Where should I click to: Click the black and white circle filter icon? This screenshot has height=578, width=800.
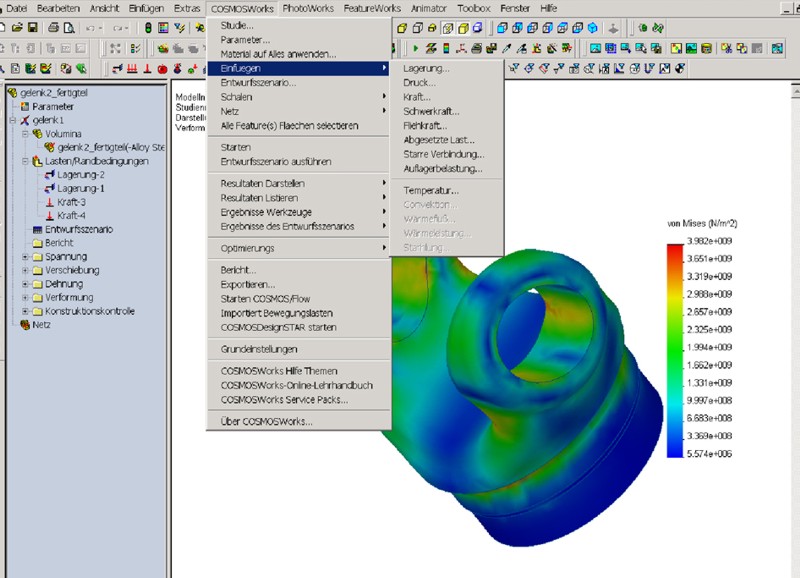coord(680,68)
